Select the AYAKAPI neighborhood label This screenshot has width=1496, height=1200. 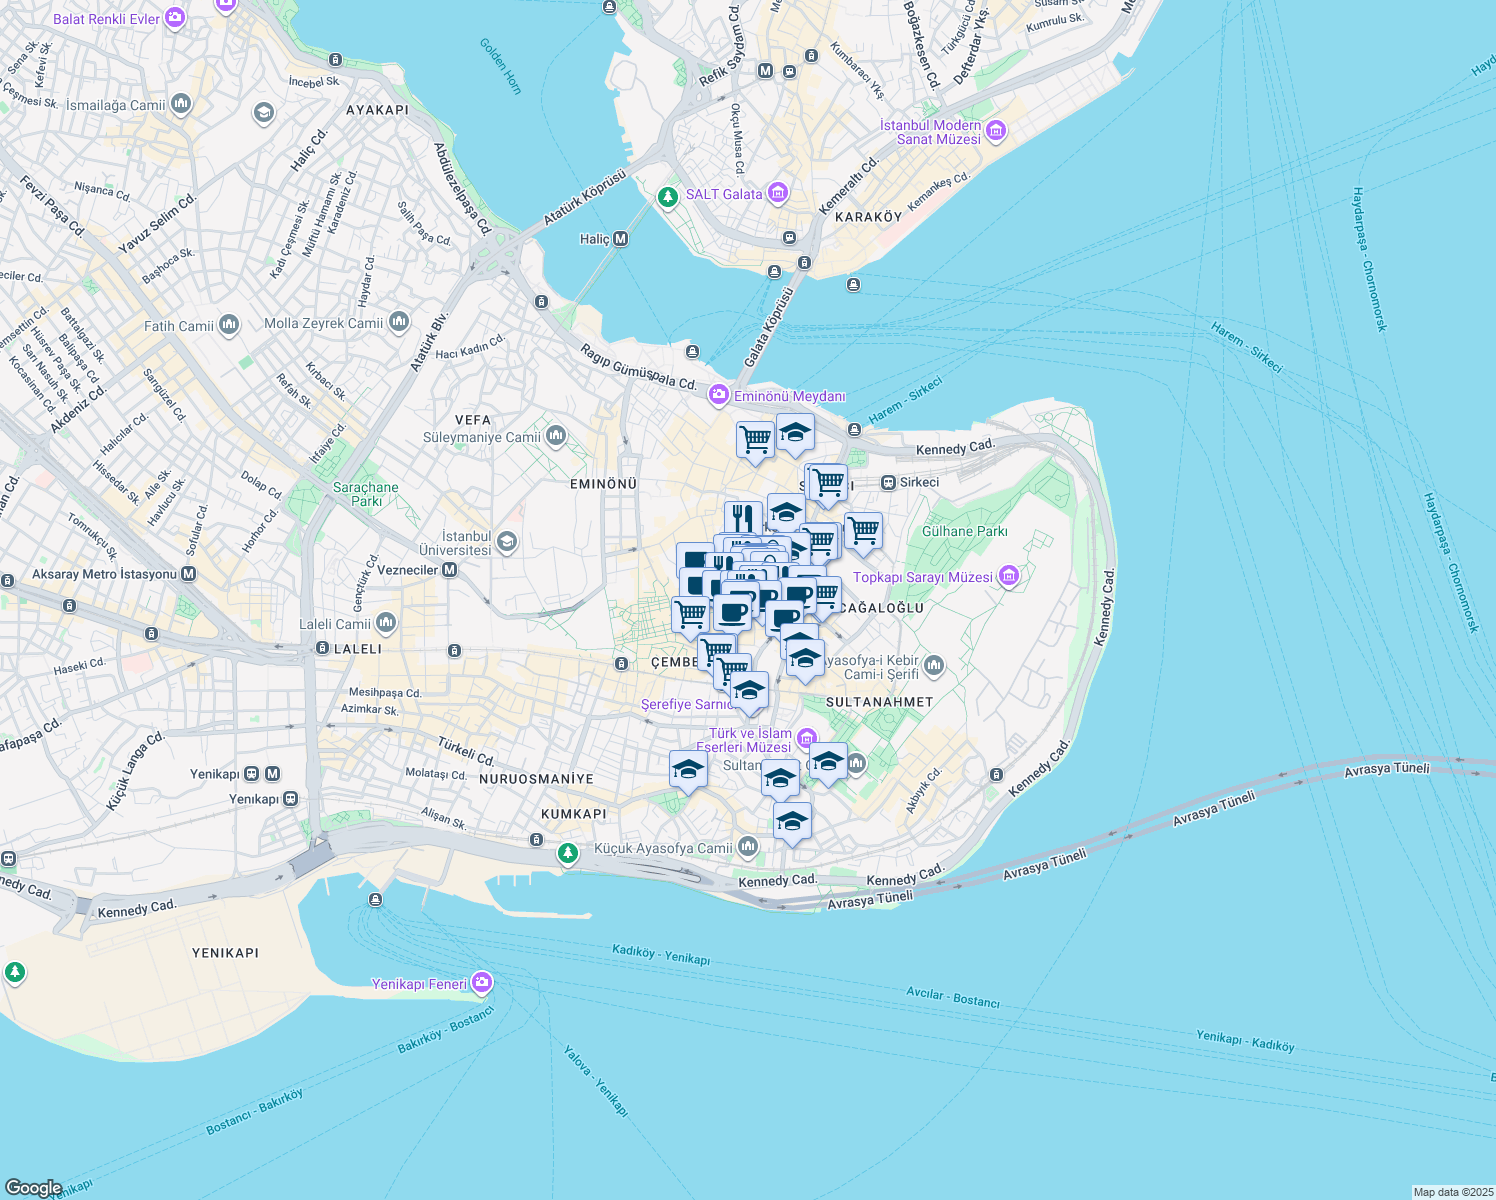[x=377, y=110]
